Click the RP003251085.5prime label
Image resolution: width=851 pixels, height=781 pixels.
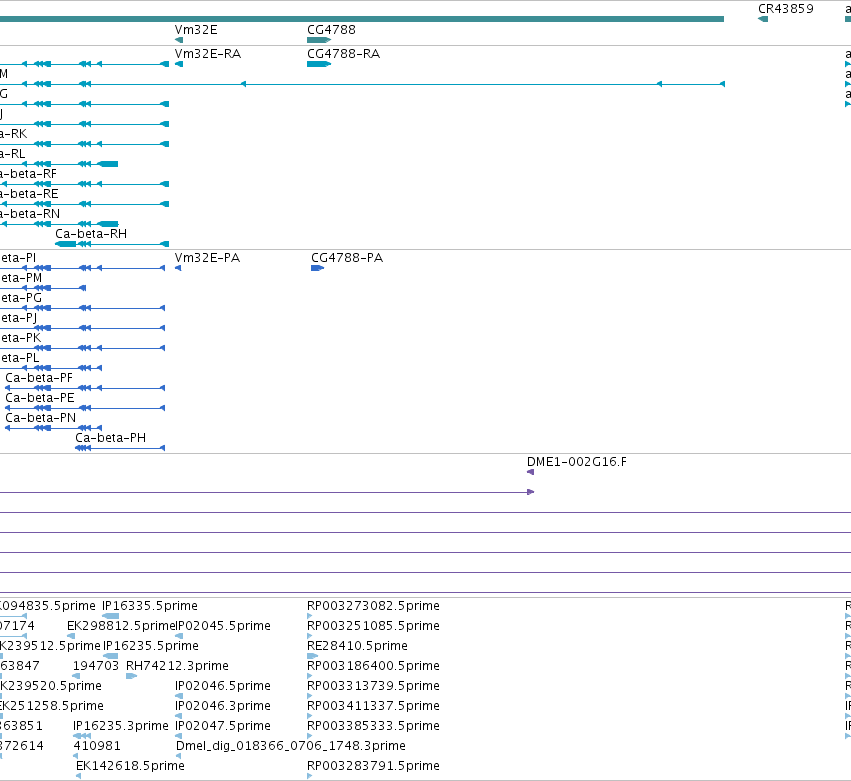[373, 626]
